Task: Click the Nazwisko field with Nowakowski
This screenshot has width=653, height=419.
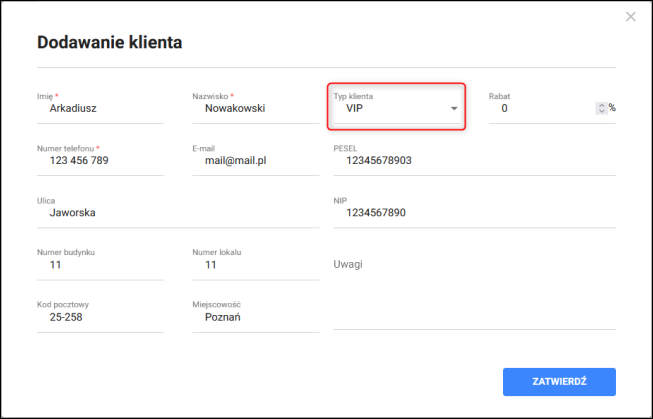Action: [255, 109]
